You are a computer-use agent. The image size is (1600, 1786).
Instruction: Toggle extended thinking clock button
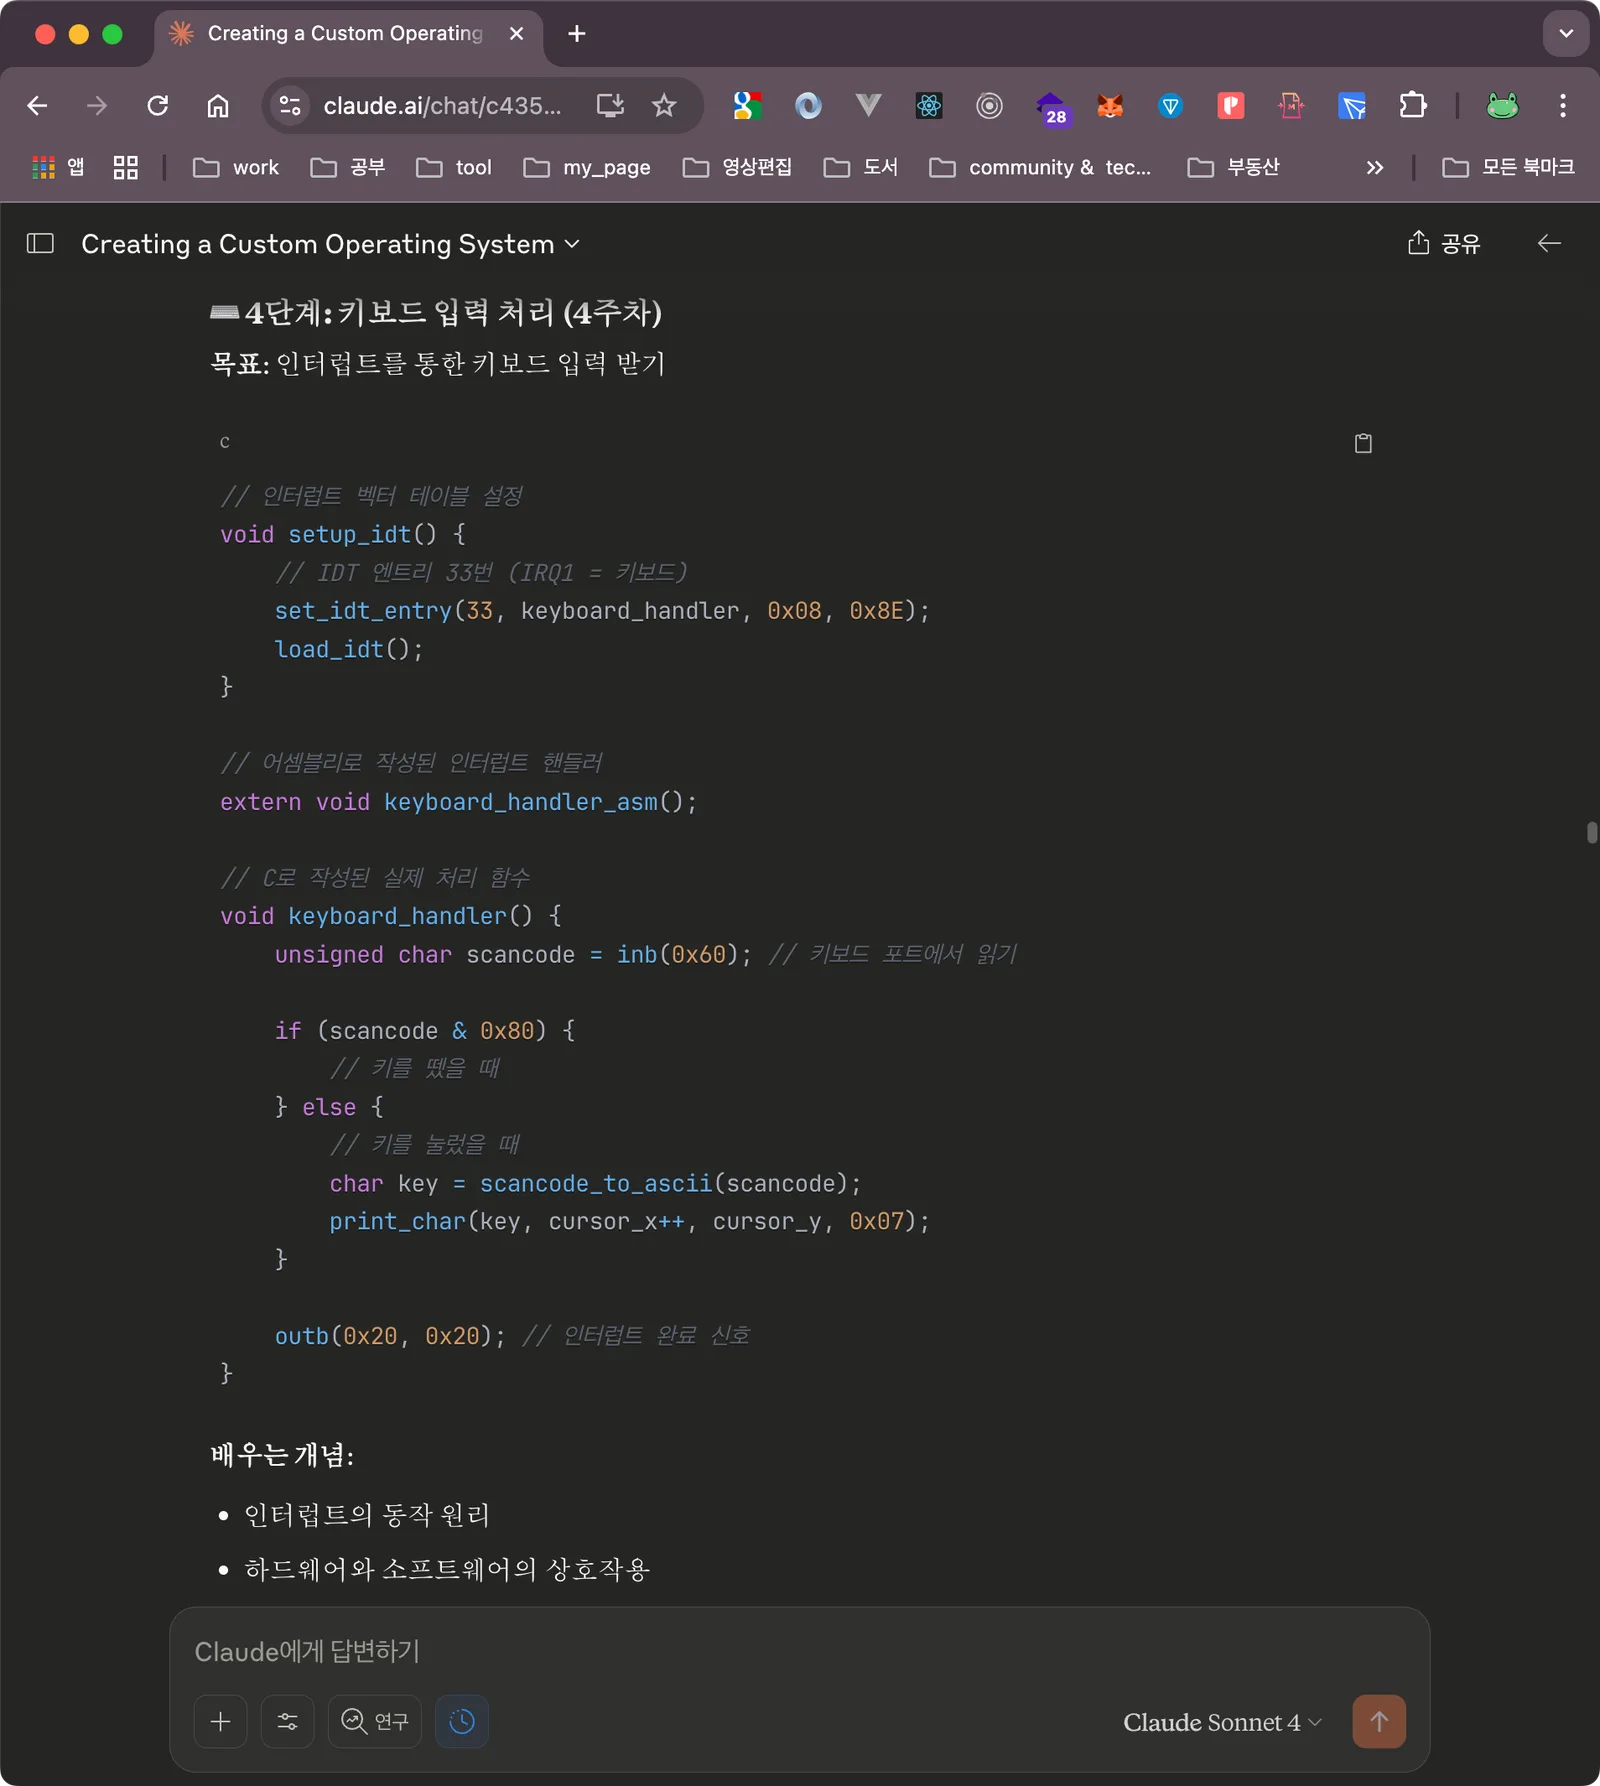pyautogui.click(x=462, y=1721)
